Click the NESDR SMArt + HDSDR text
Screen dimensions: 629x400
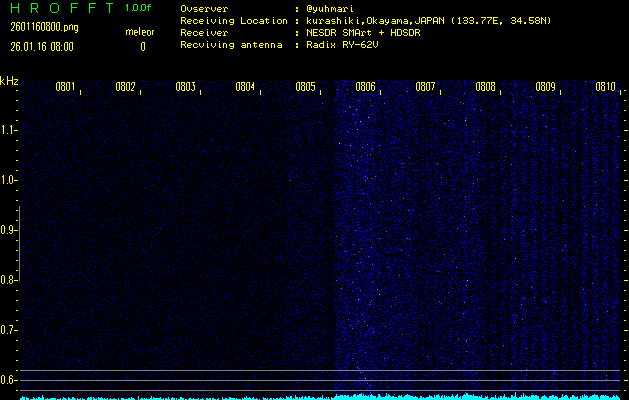[363, 33]
